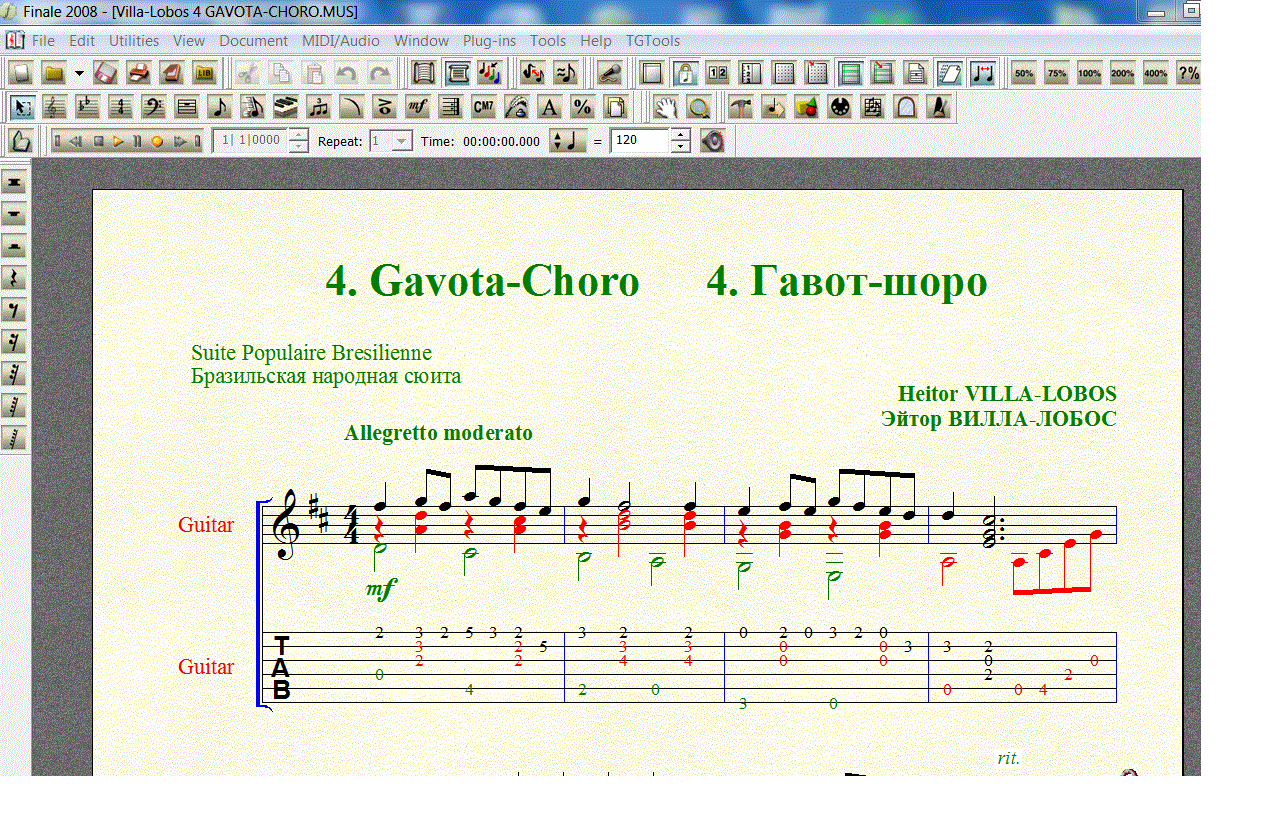Select the Articulation tool

tap(384, 107)
